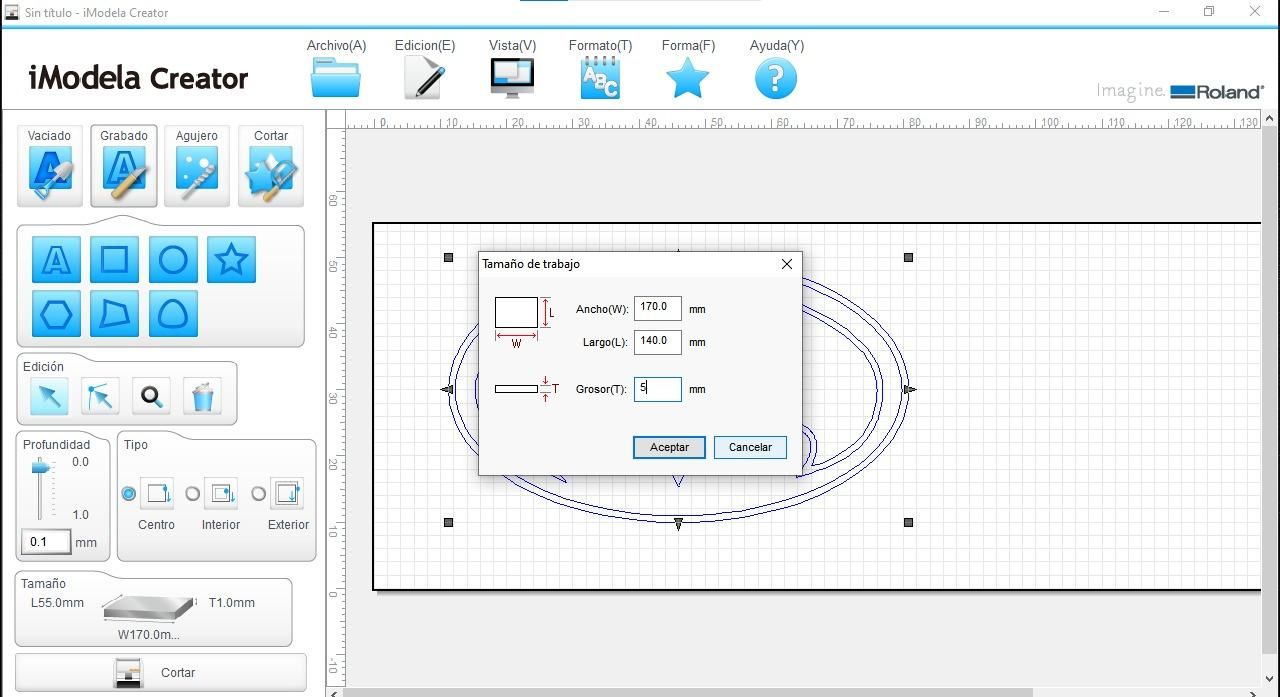Open the Forma(F) star menu
Viewport: 1280px width, 697px height.
click(688, 69)
